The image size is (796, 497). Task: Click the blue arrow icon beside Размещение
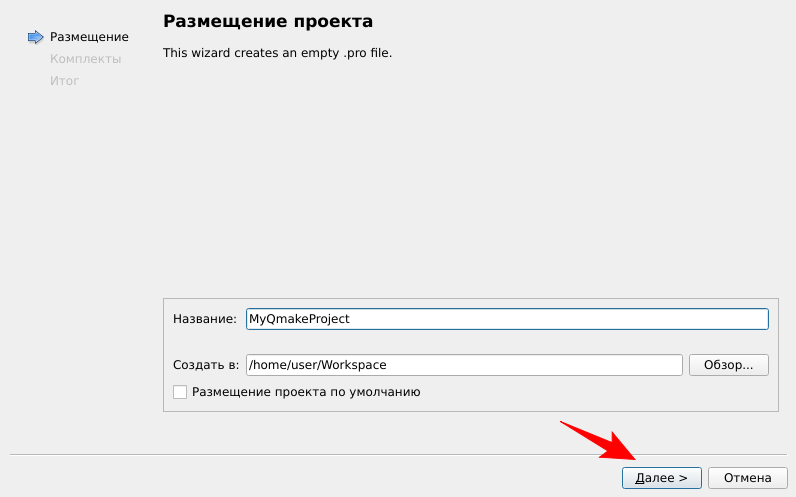pos(35,37)
